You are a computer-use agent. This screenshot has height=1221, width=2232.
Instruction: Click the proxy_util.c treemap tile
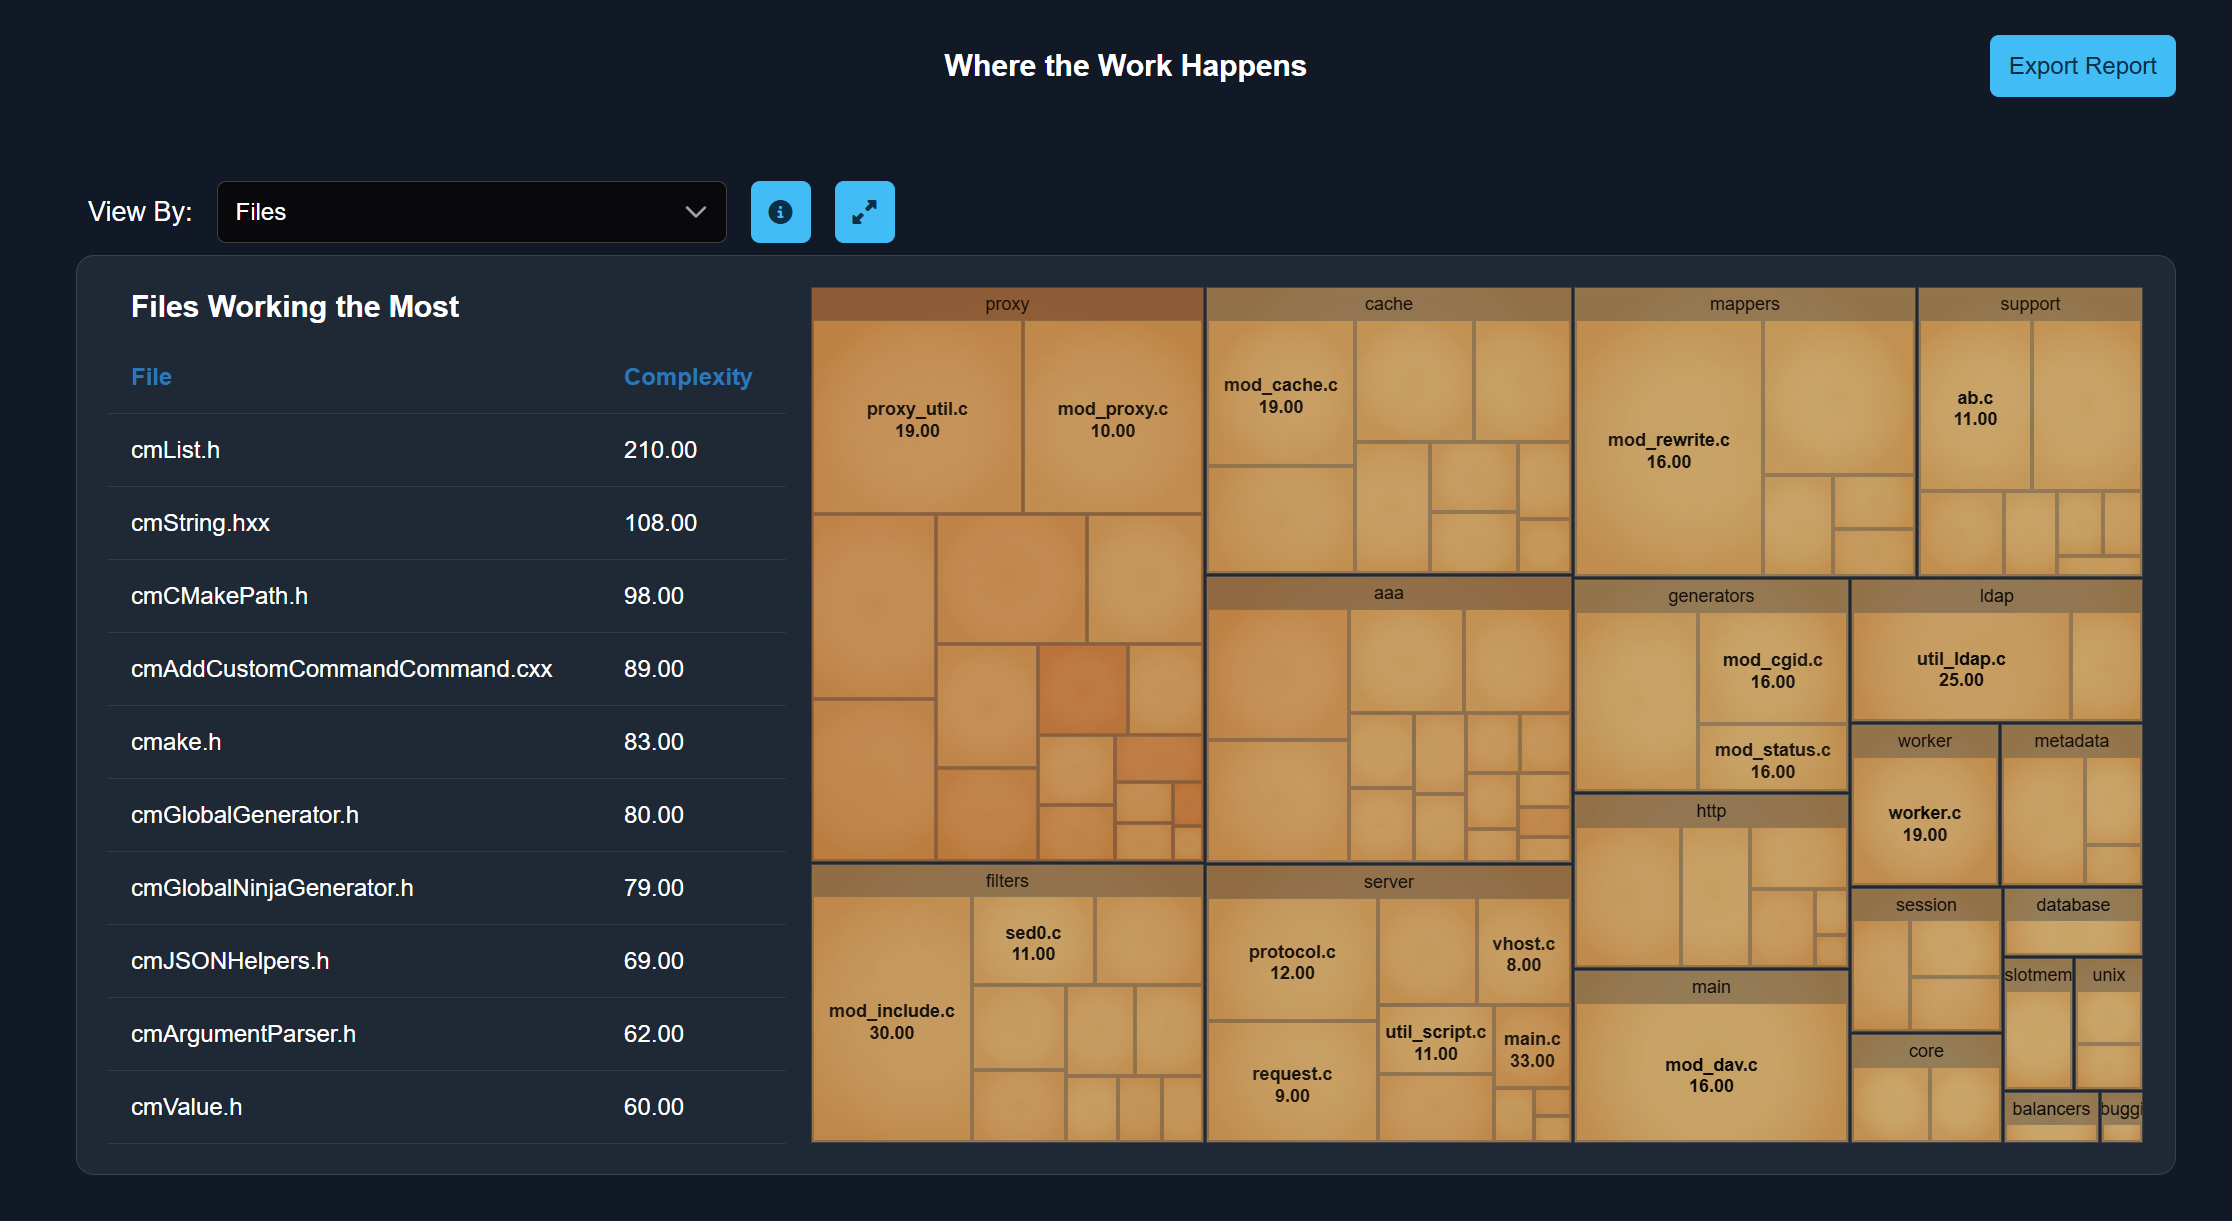tap(916, 418)
